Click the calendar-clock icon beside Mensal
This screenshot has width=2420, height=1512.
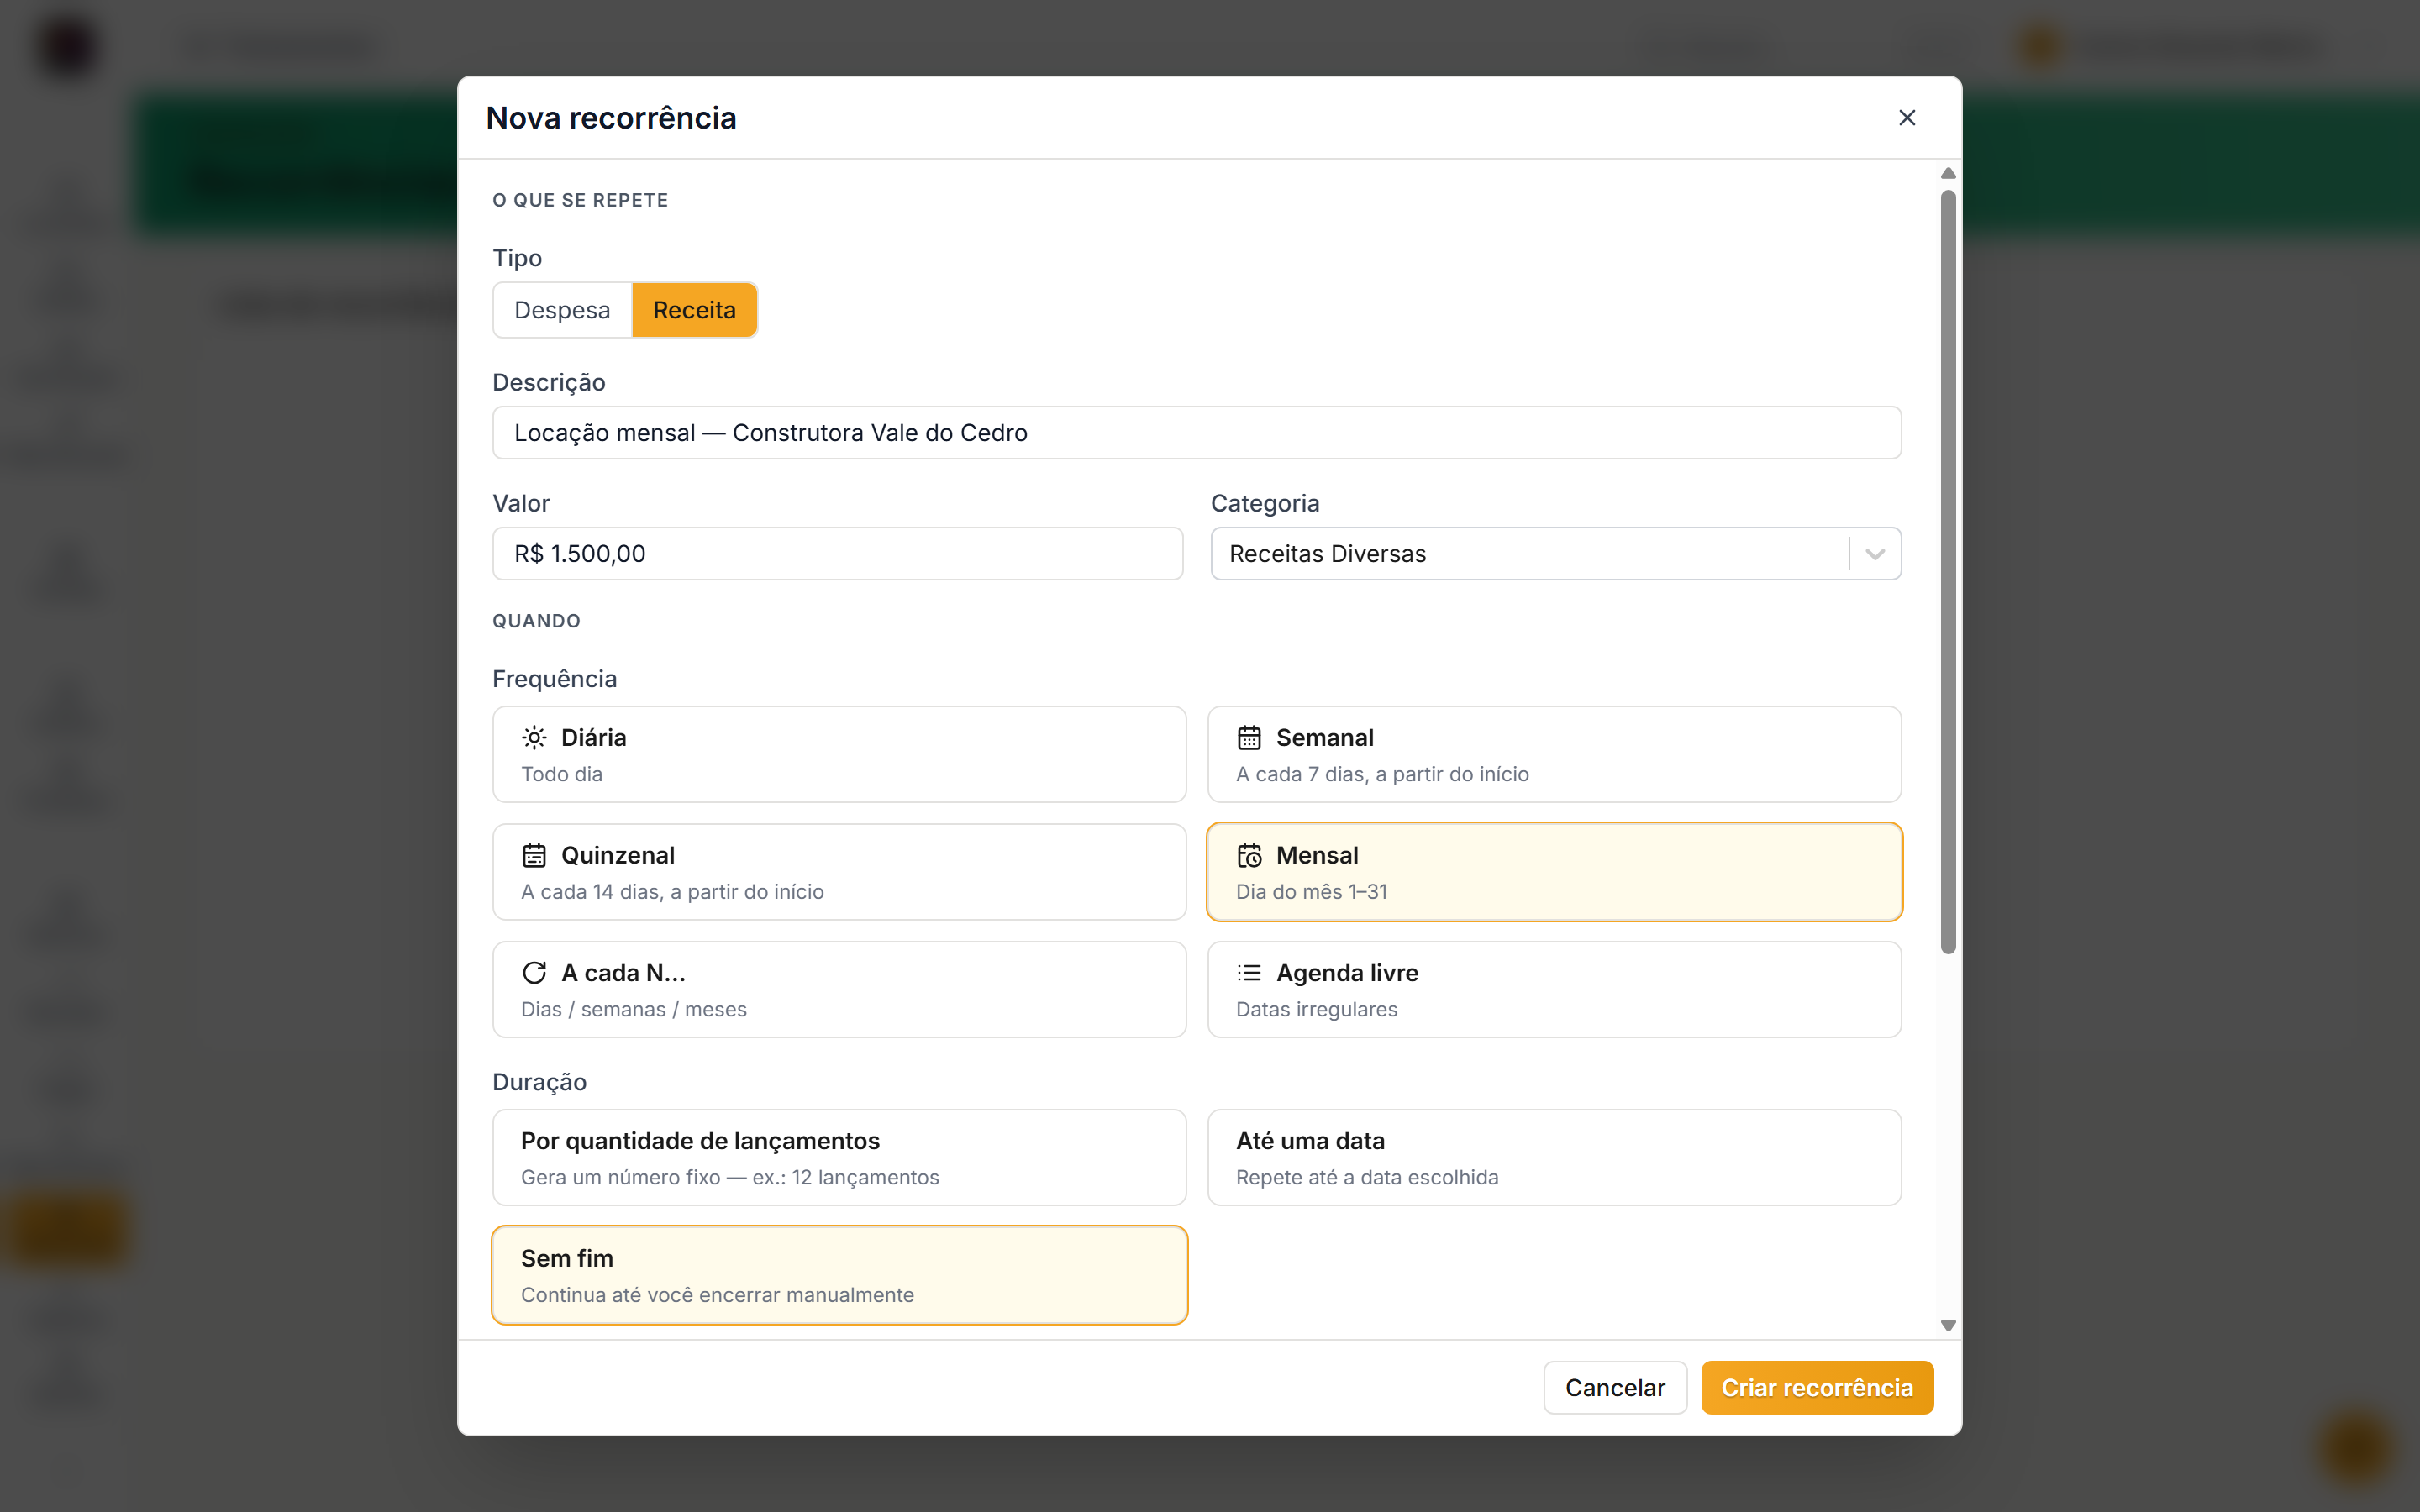point(1249,856)
